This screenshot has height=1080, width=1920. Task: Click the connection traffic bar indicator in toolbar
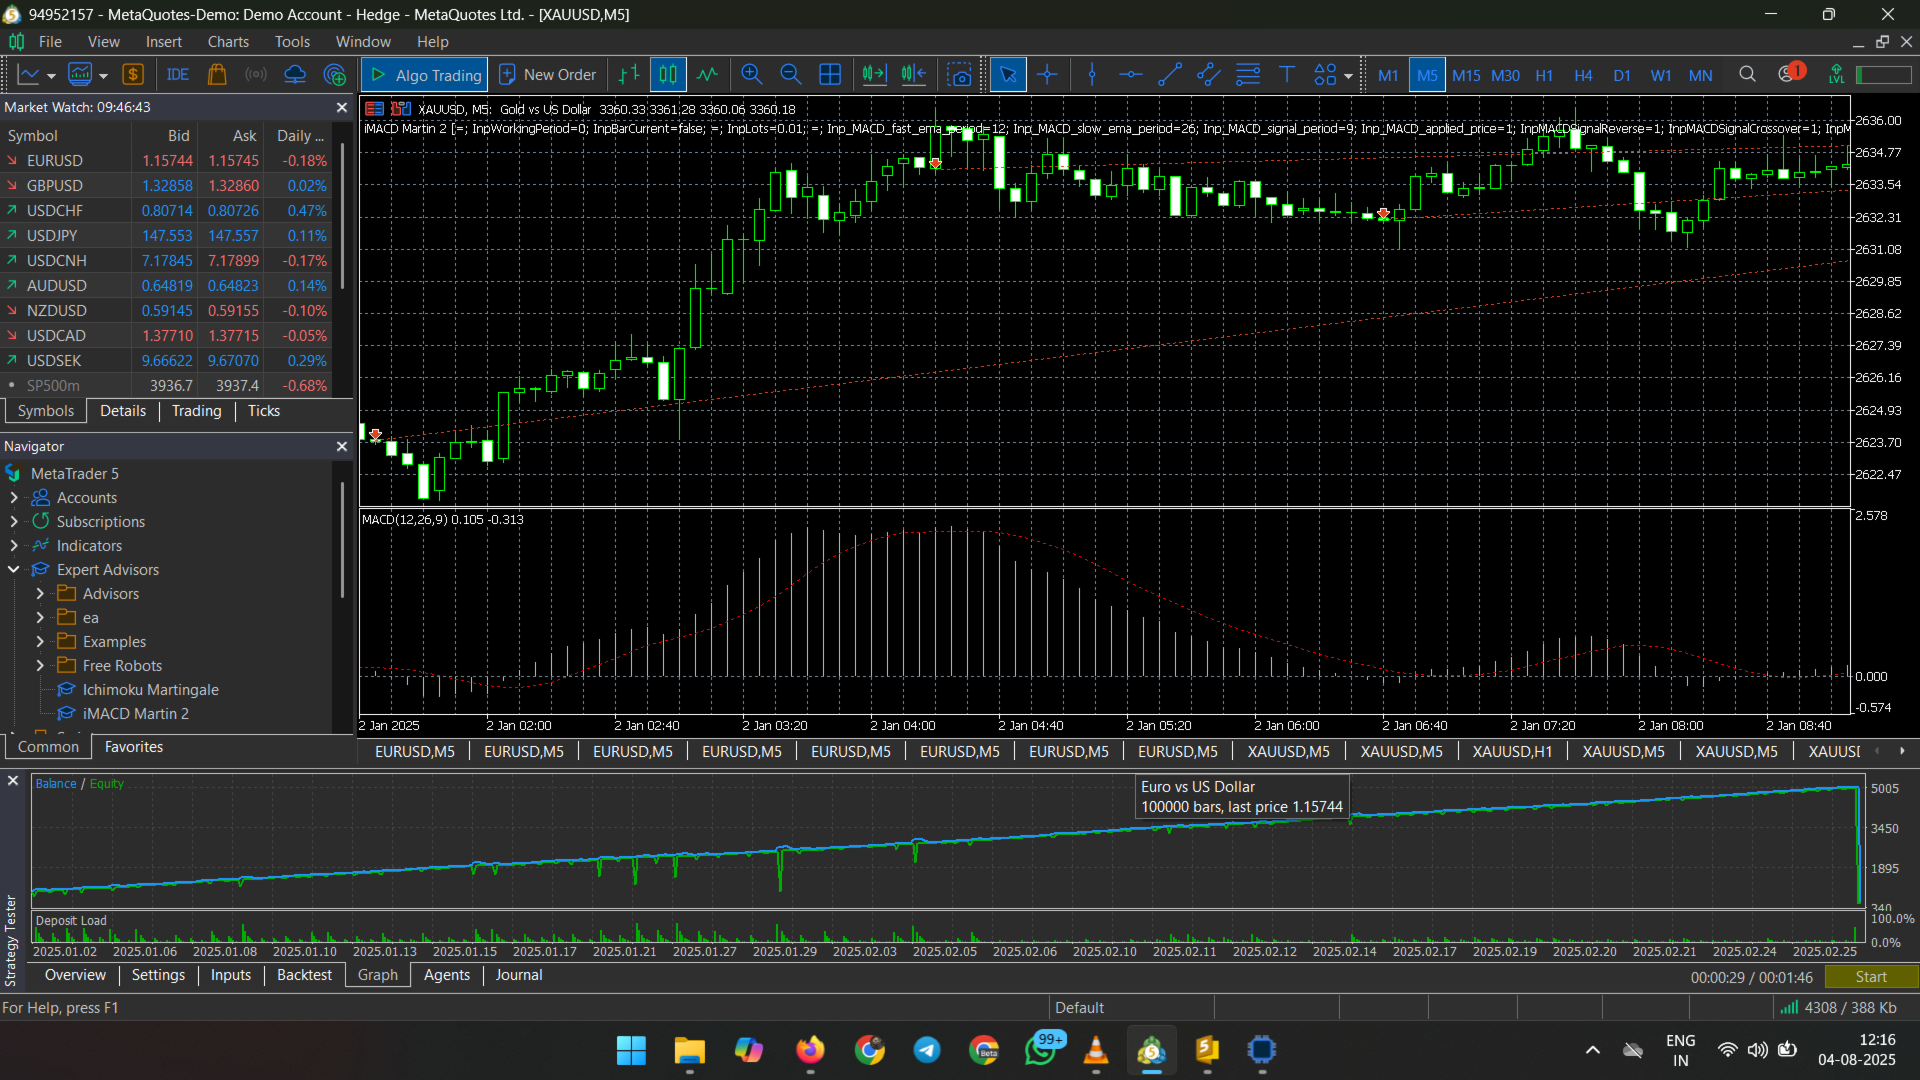tap(1884, 75)
